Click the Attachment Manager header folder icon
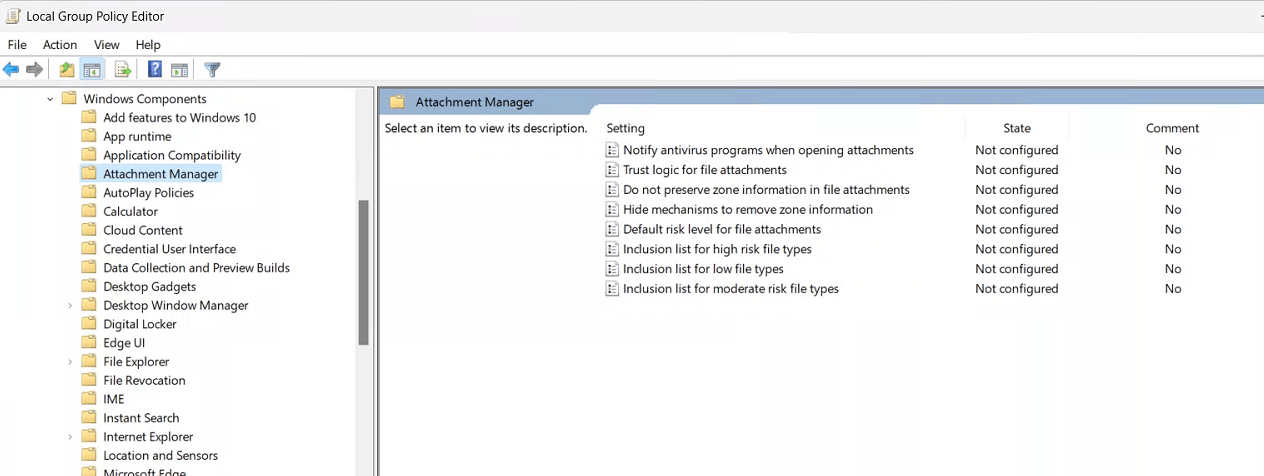This screenshot has height=476, width=1264. [397, 102]
